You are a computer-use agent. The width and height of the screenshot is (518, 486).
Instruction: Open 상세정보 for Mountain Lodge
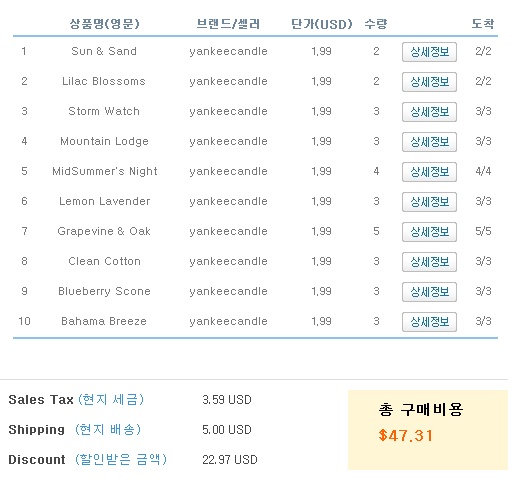point(429,142)
